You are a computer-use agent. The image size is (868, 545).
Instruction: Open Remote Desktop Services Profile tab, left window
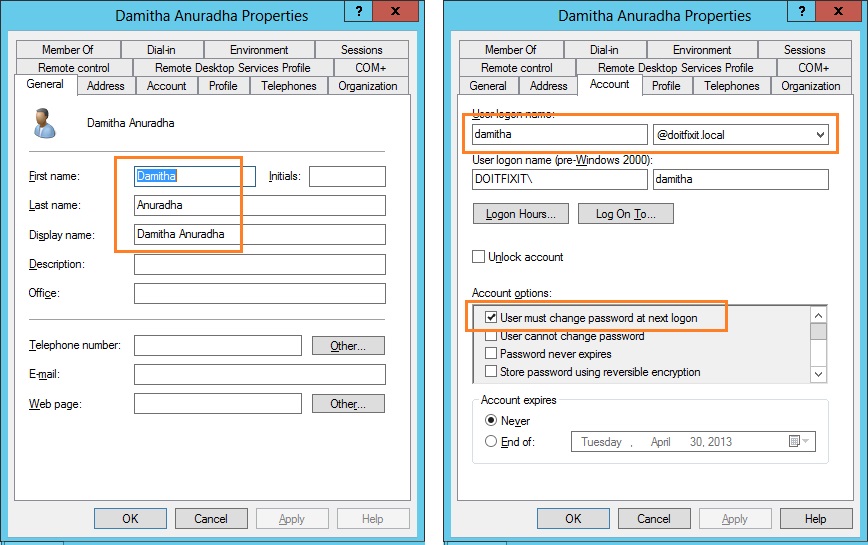[x=232, y=68]
